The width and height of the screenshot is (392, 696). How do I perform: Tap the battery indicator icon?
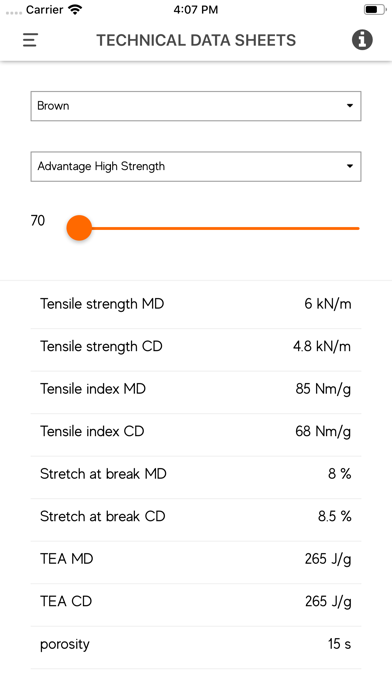pyautogui.click(x=375, y=10)
